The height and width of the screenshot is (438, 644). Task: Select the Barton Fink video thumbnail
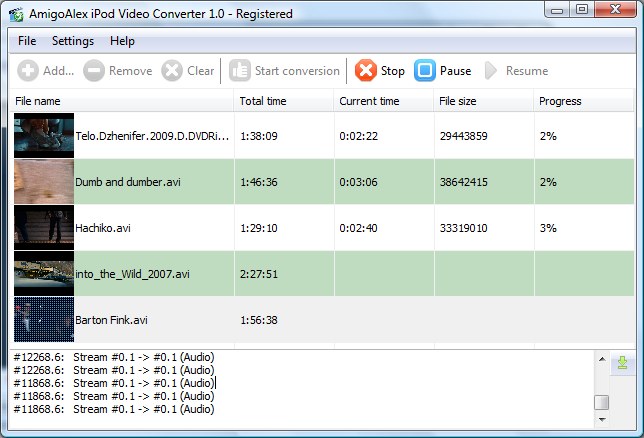(x=44, y=320)
